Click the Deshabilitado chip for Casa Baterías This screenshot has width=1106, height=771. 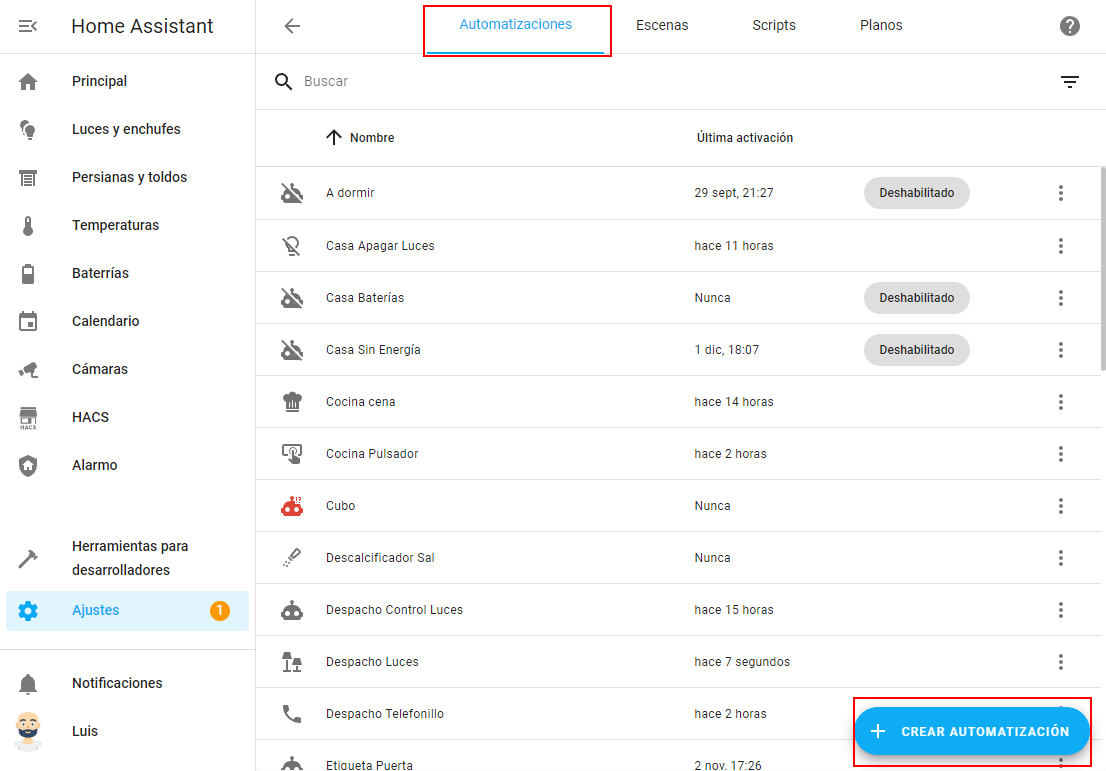(x=916, y=298)
